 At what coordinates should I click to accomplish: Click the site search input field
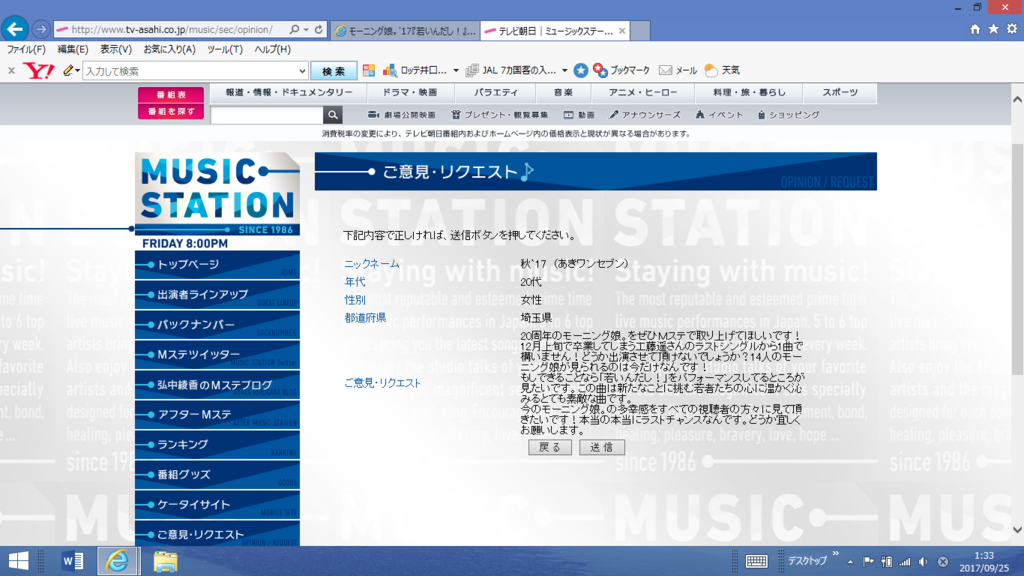pyautogui.click(x=266, y=116)
